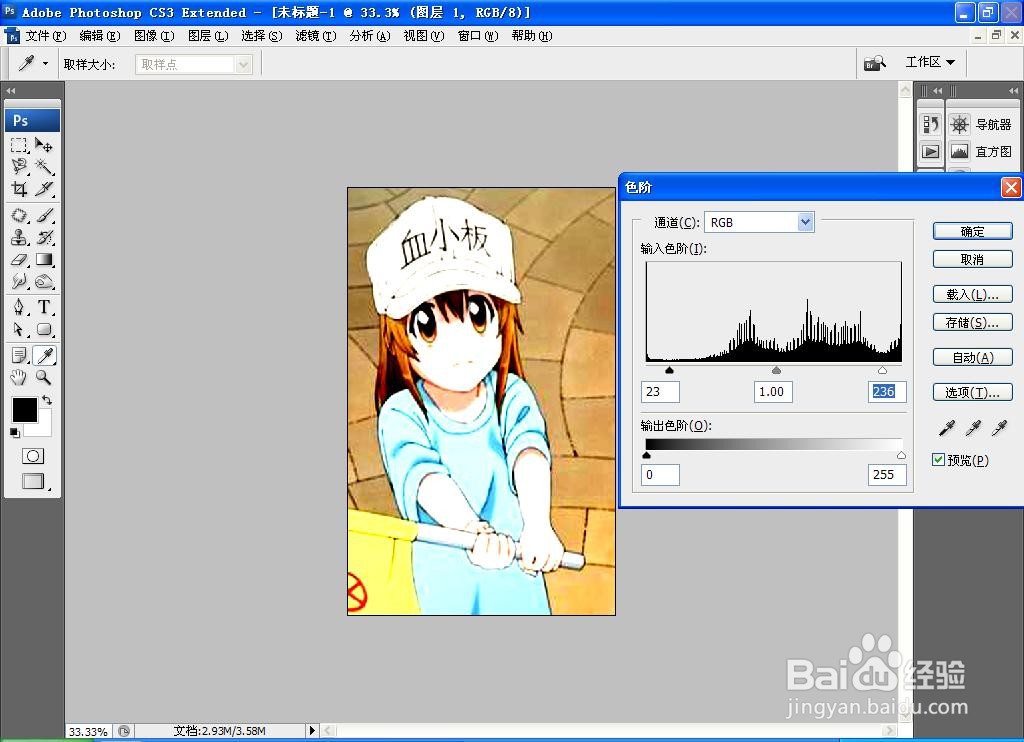Select the Eraser tool

(20, 259)
